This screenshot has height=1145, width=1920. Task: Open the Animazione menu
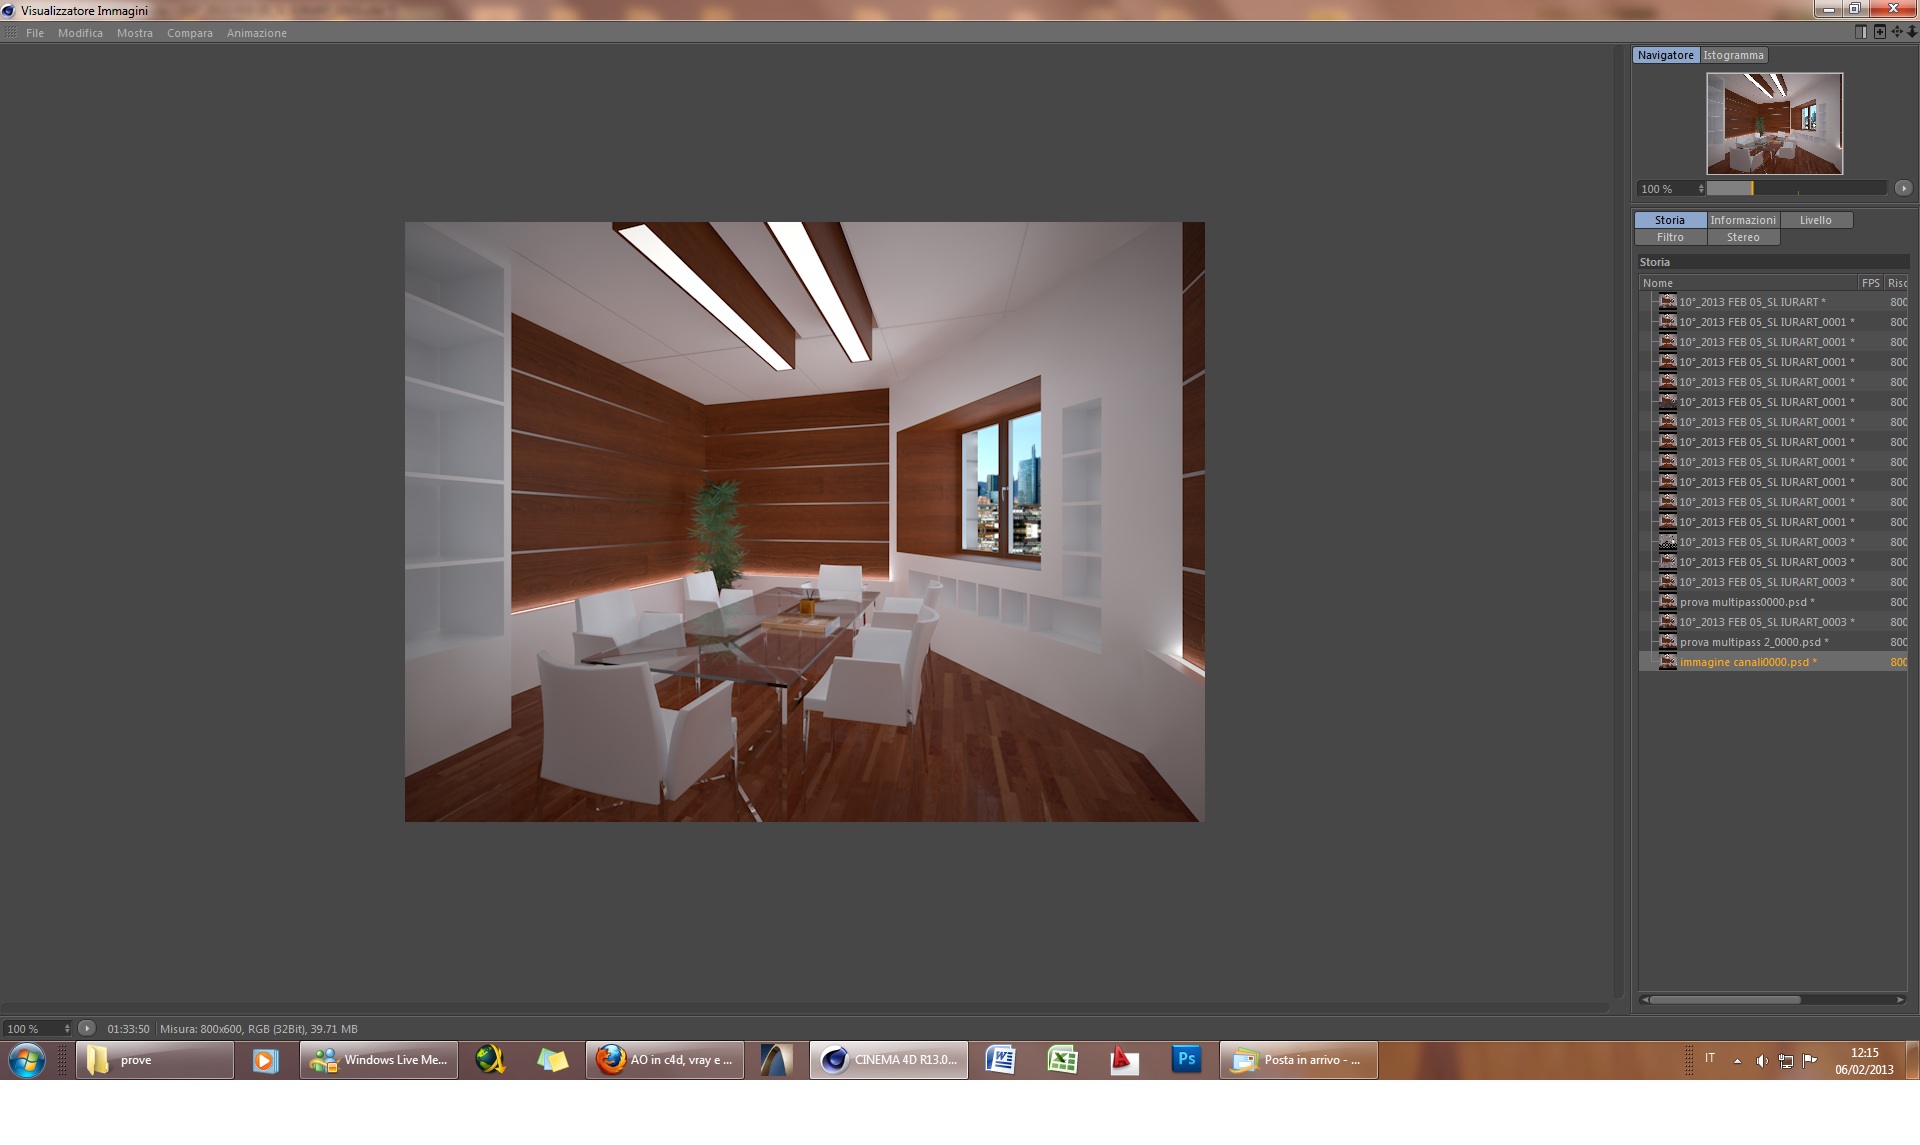(x=256, y=33)
